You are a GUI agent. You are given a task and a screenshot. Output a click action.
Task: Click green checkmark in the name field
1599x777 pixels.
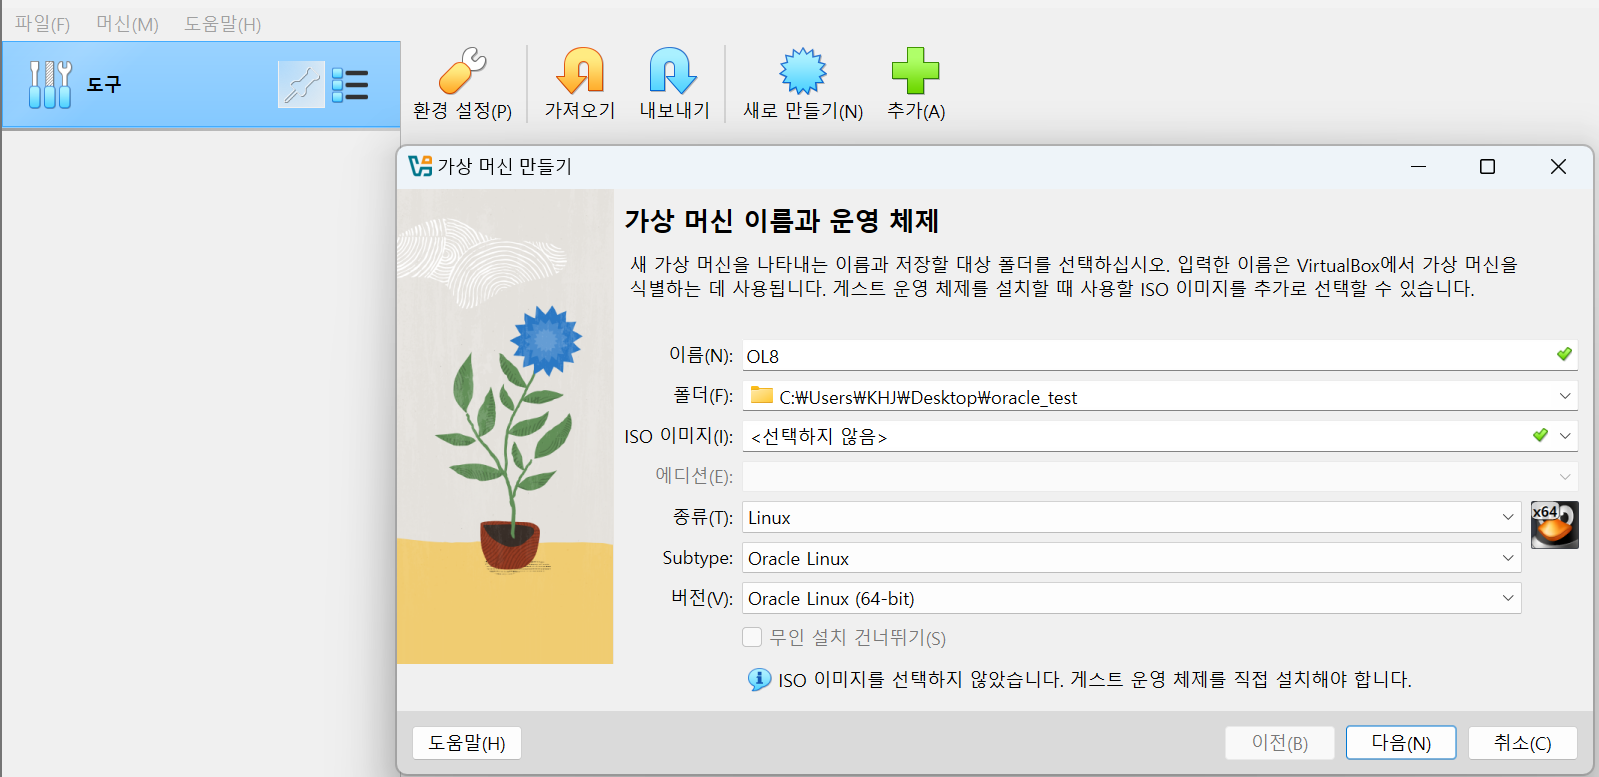point(1564,354)
